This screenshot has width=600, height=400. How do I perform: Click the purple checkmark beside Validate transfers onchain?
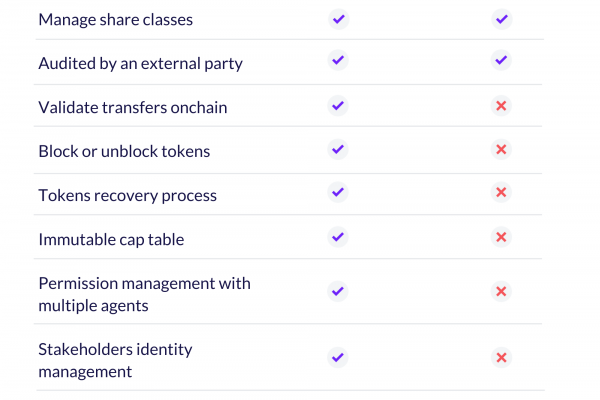pyautogui.click(x=338, y=106)
